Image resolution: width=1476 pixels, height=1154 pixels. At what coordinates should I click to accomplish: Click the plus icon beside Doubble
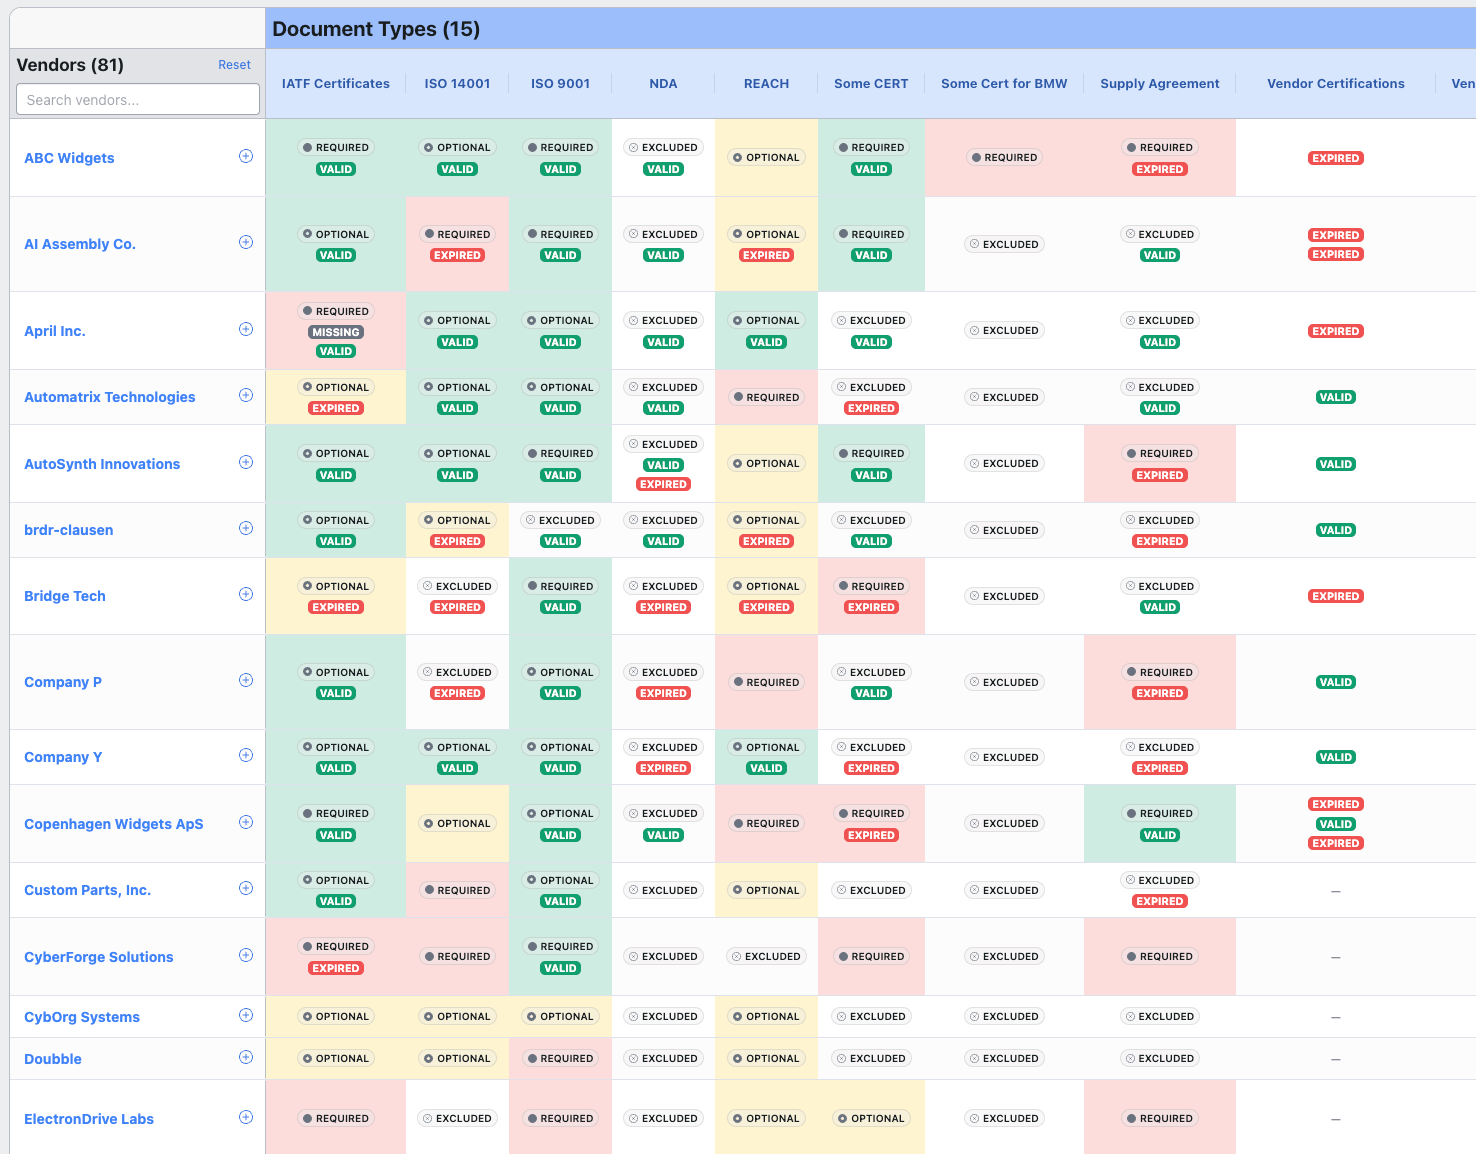coord(246,1057)
